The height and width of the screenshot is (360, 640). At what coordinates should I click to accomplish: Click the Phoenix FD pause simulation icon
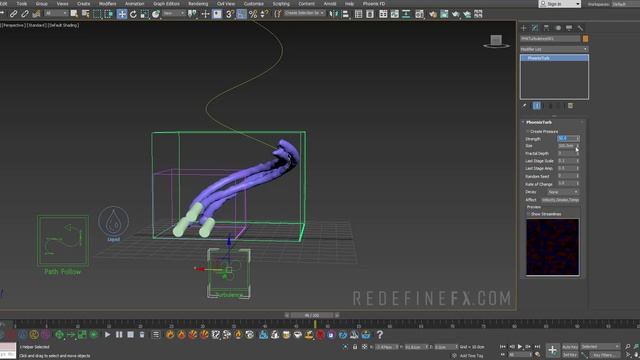pyautogui.click(x=119, y=335)
